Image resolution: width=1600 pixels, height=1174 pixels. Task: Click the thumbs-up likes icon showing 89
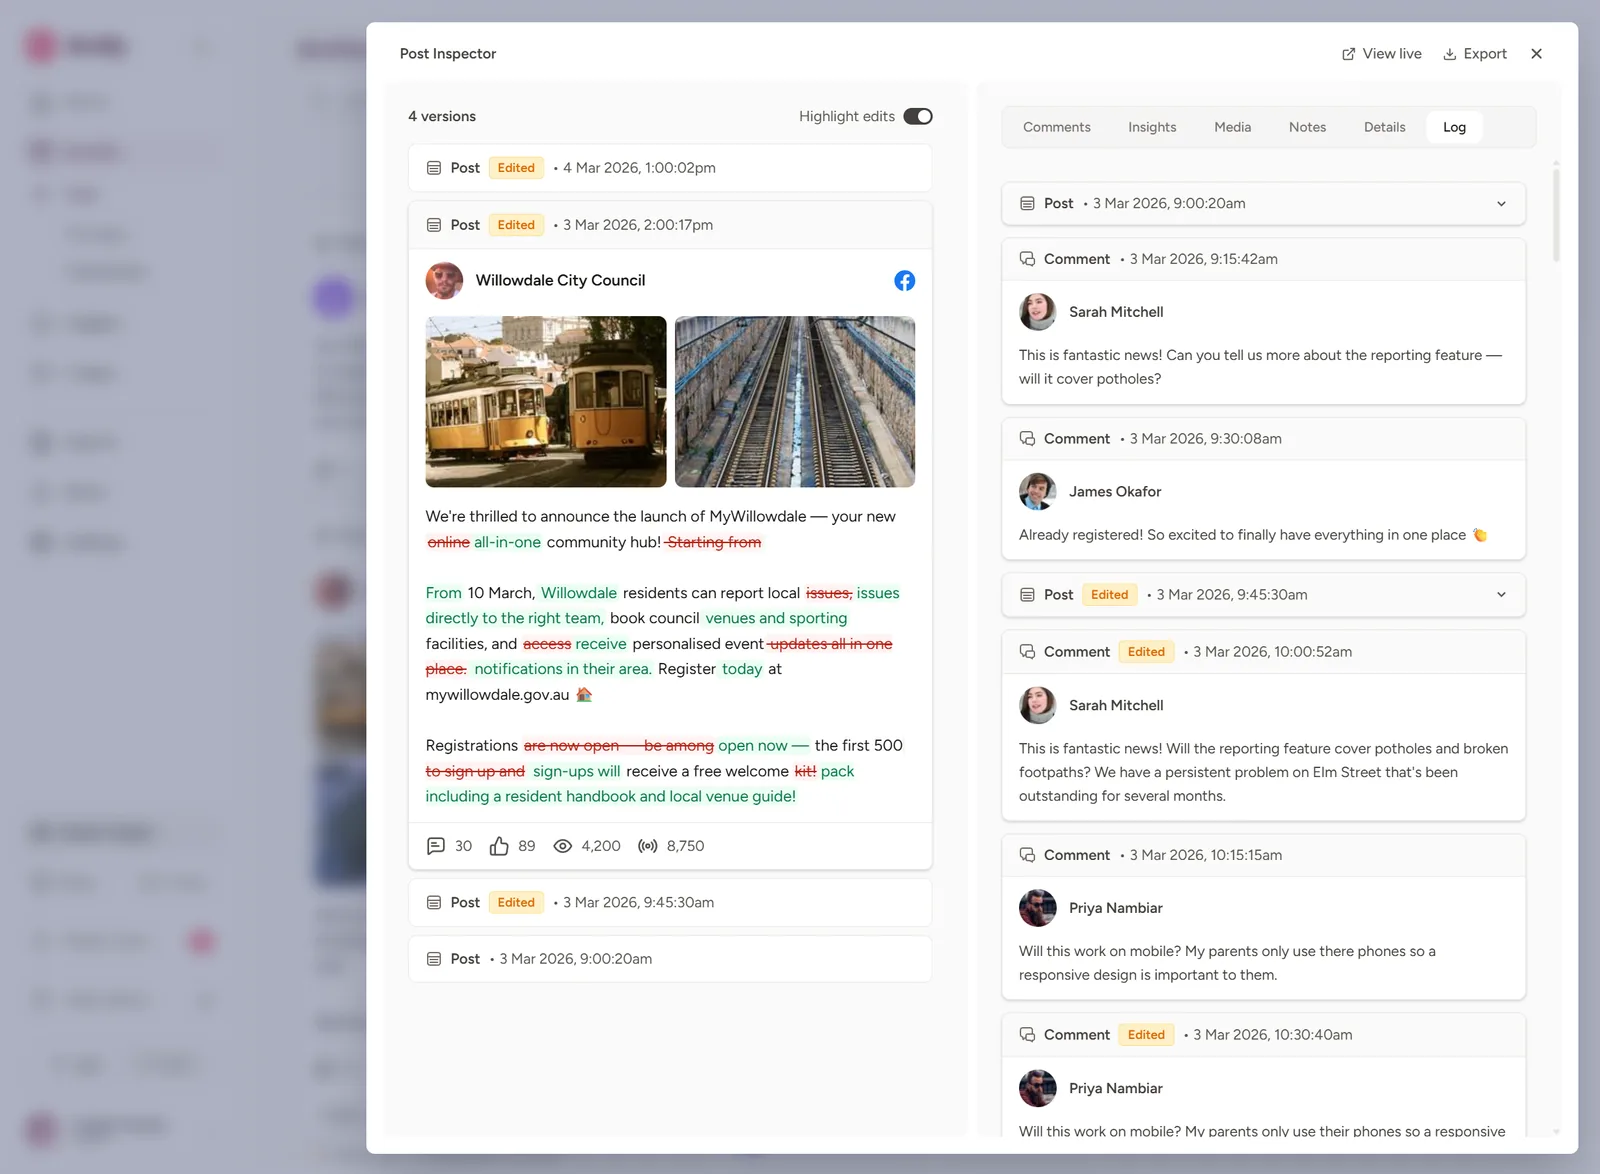tap(499, 846)
